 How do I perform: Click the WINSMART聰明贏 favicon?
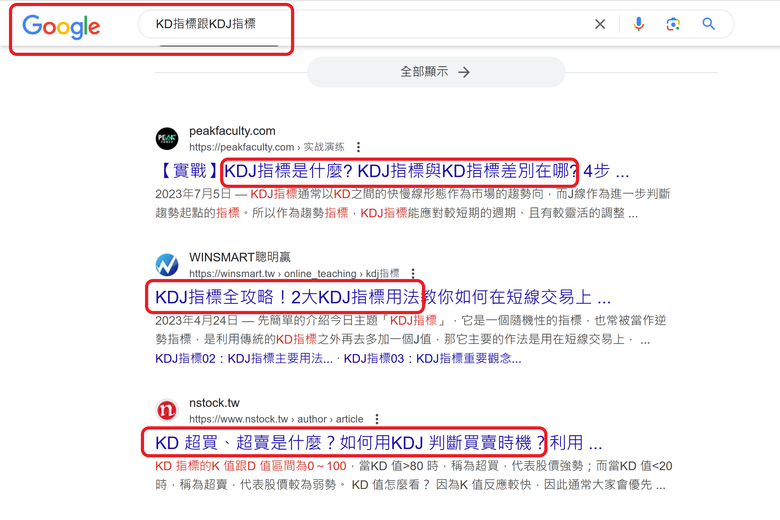(167, 265)
